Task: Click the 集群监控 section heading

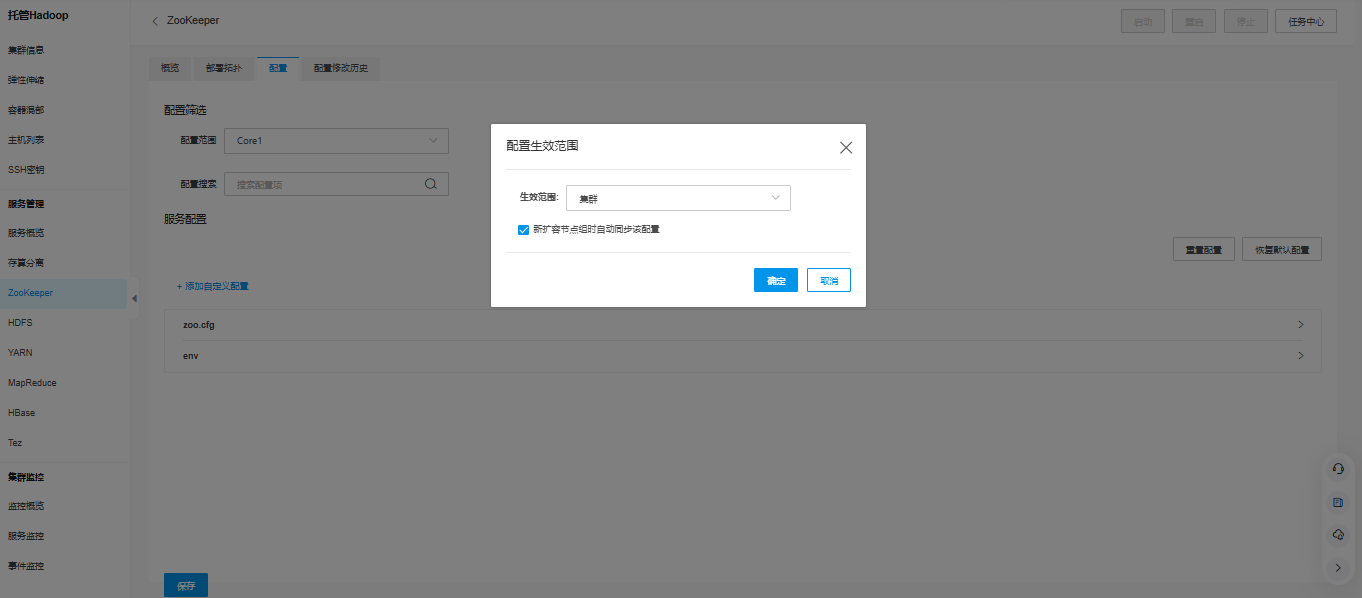Action: pos(26,477)
